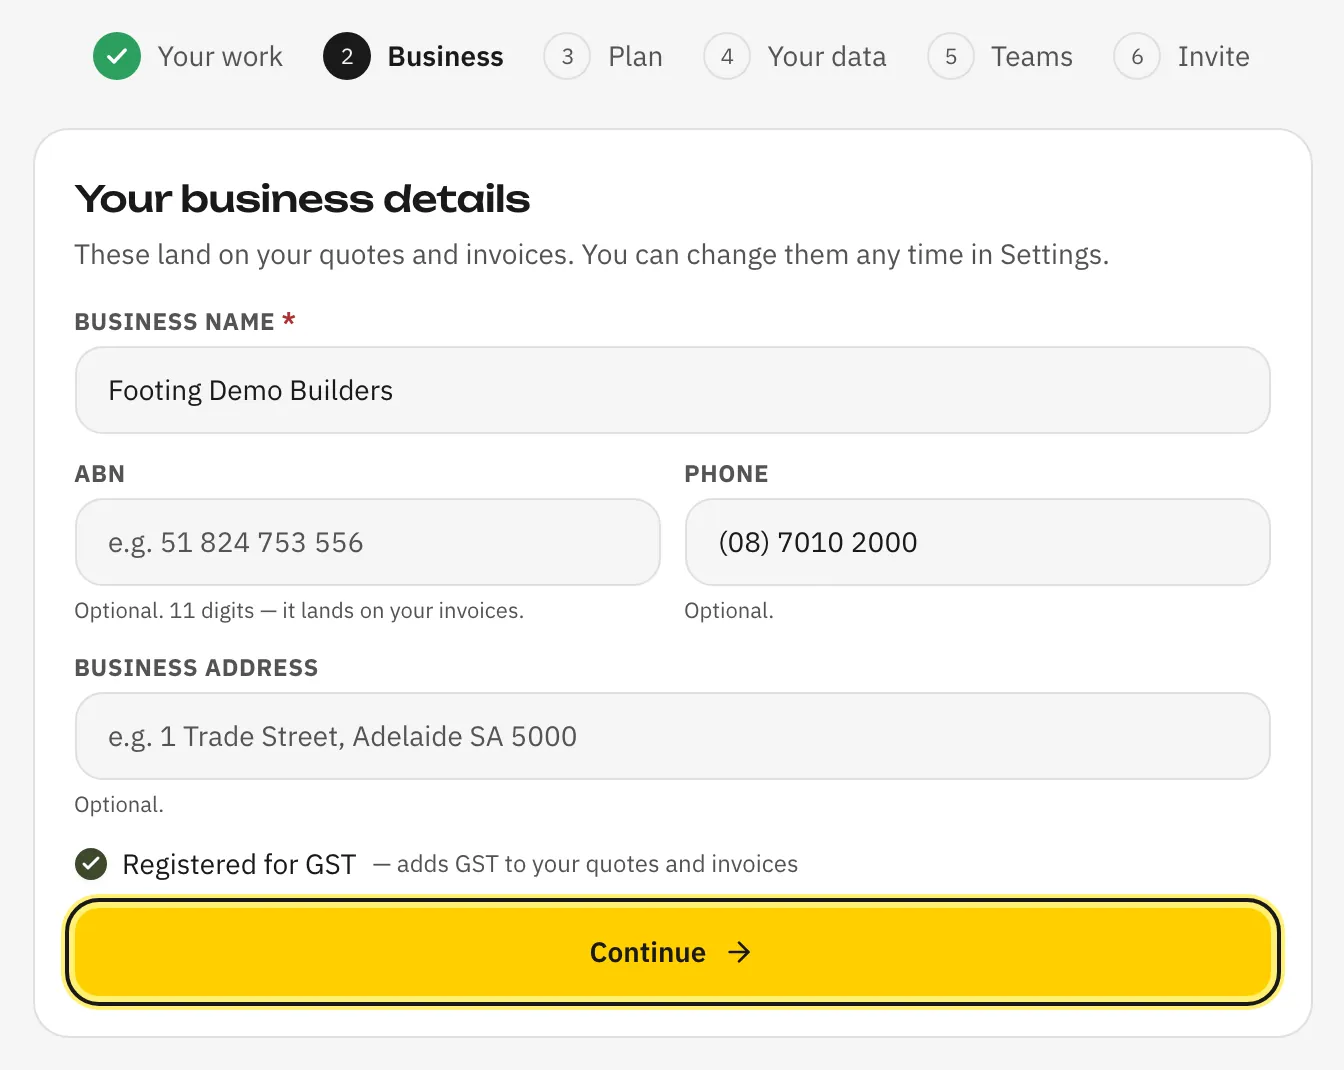
Task: Click the 'These land on your quotes' subtitle
Action: click(x=592, y=255)
